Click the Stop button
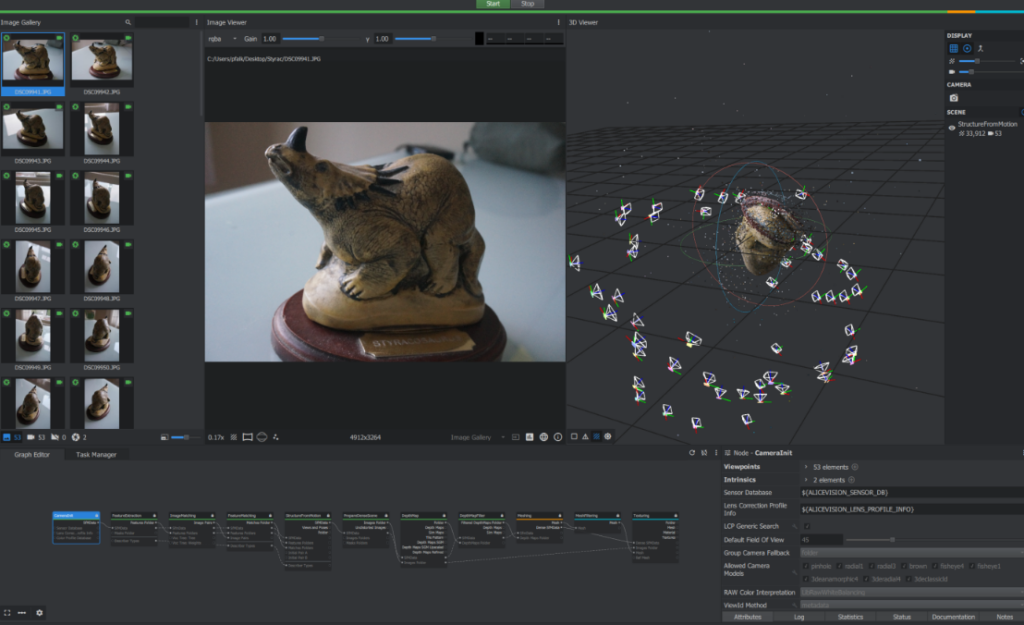1024x625 pixels. click(x=527, y=4)
